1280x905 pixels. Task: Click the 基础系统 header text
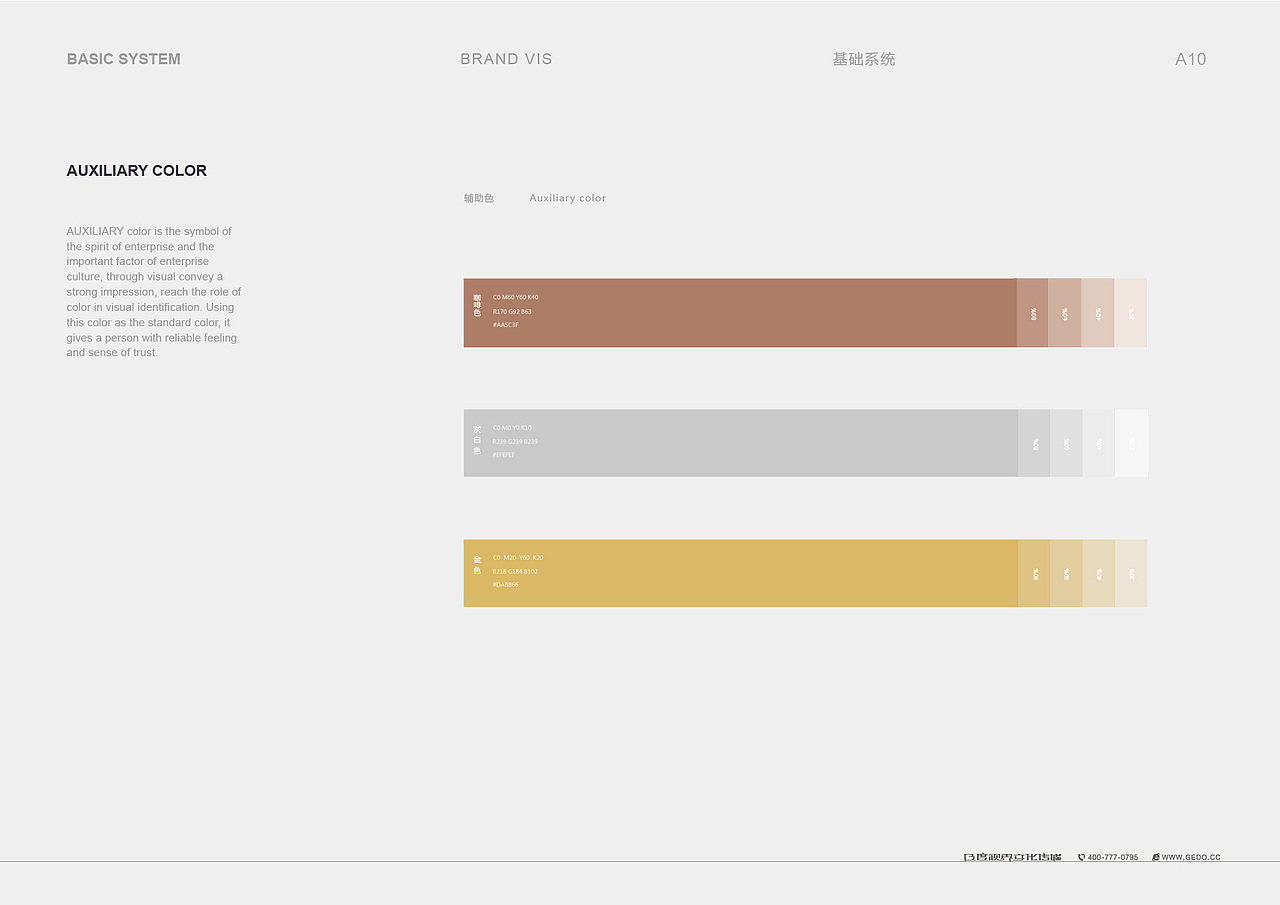pos(864,59)
